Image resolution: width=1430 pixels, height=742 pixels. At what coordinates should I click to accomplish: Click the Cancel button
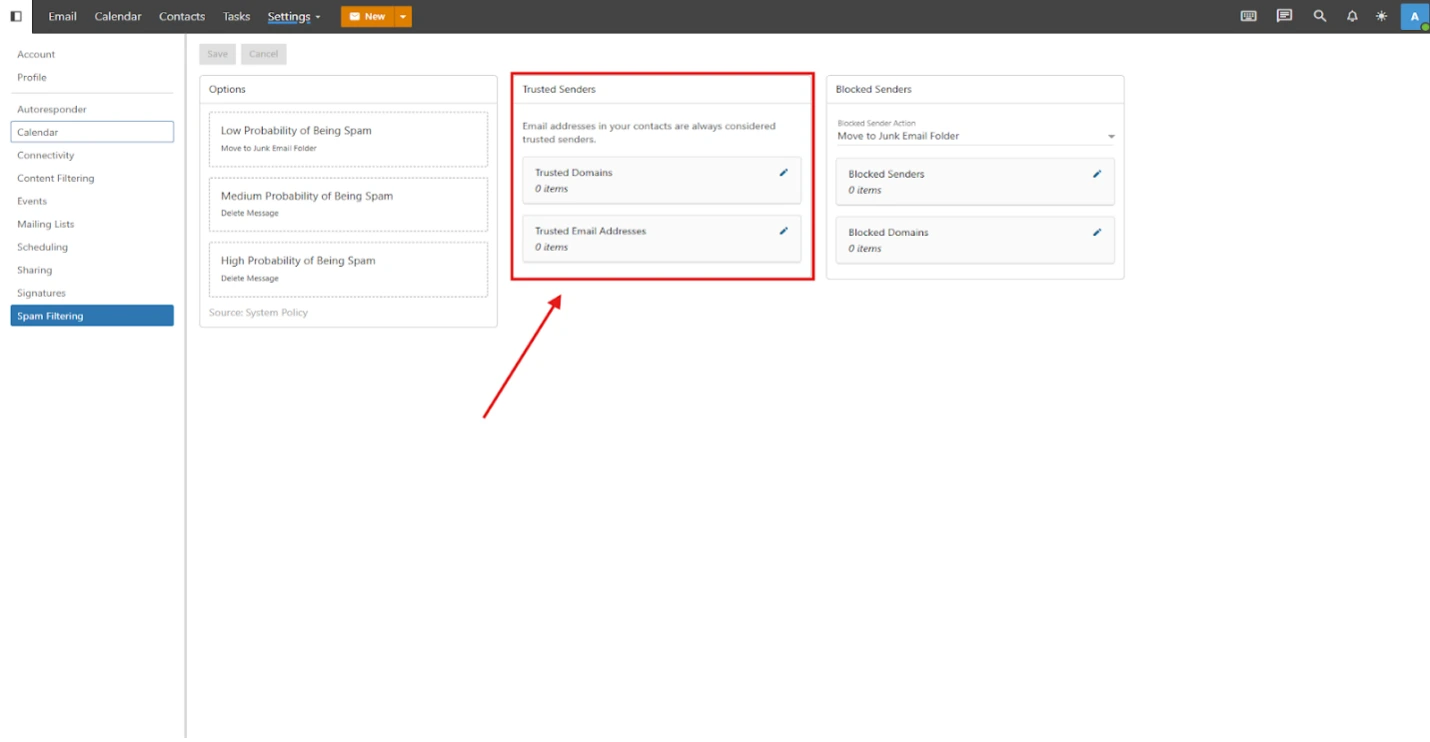click(263, 54)
